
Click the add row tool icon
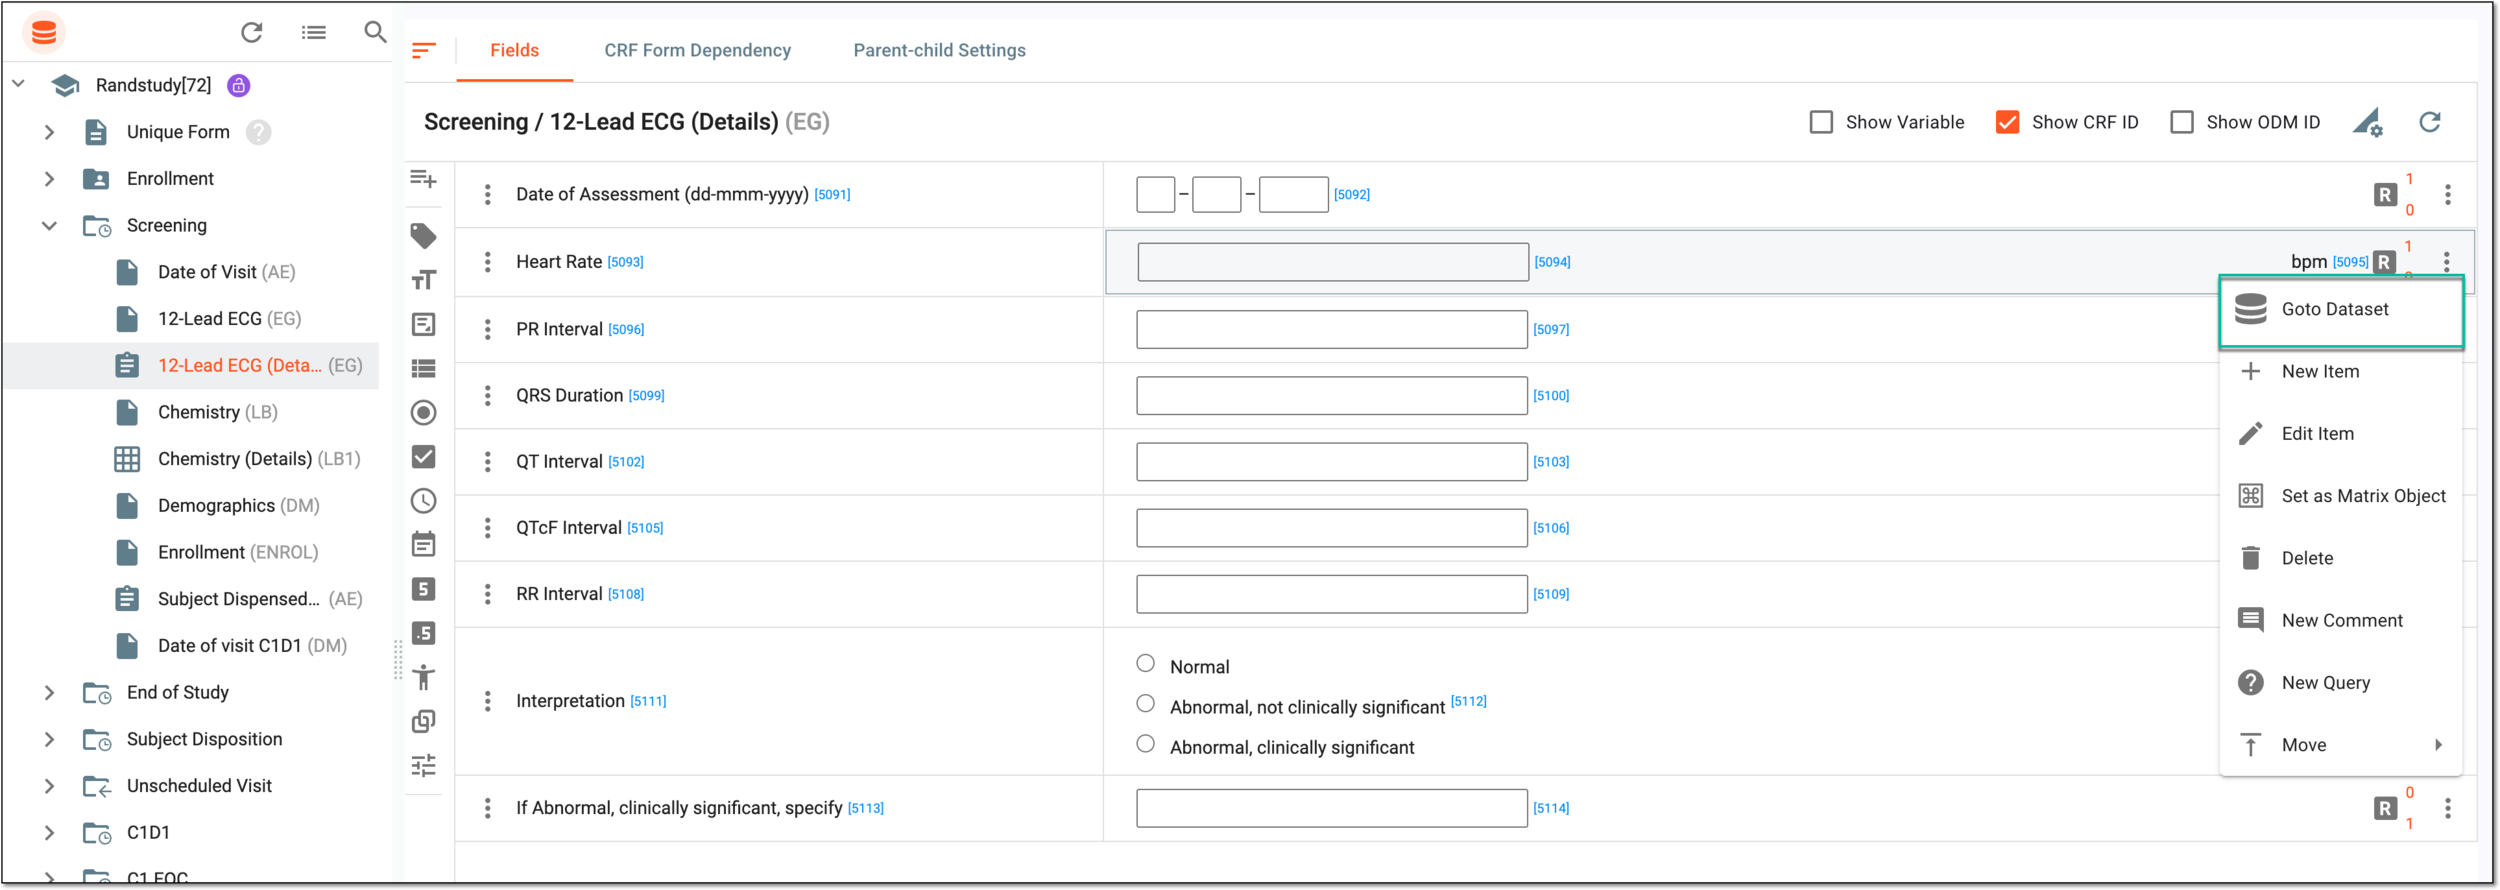[424, 179]
